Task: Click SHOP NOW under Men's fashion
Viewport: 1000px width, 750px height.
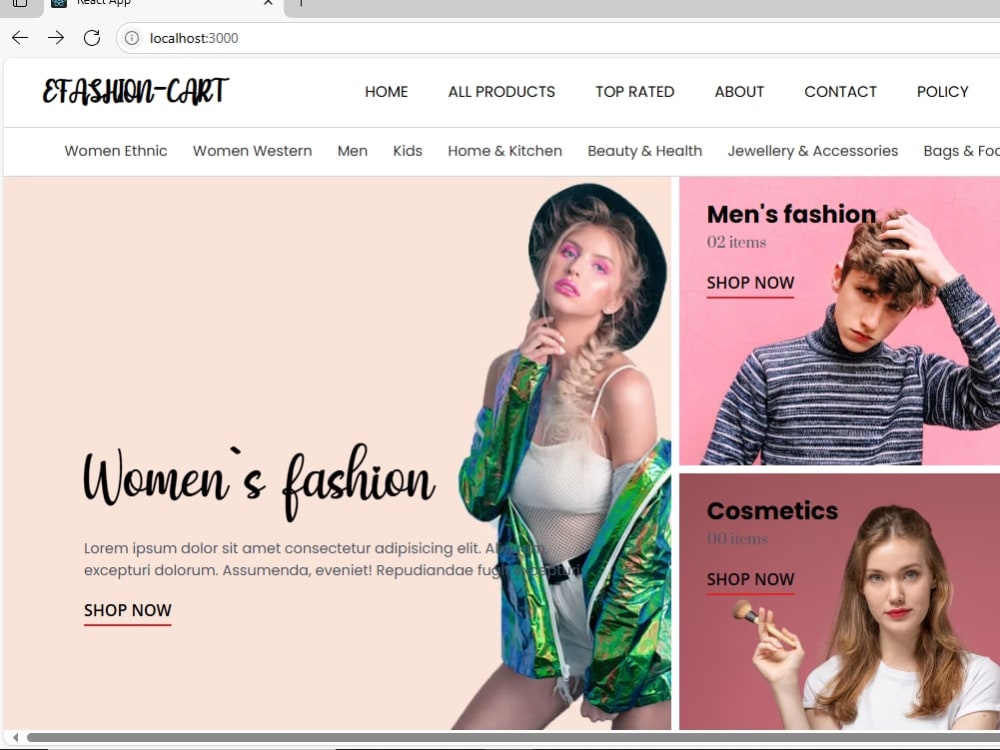Action: 750,284
